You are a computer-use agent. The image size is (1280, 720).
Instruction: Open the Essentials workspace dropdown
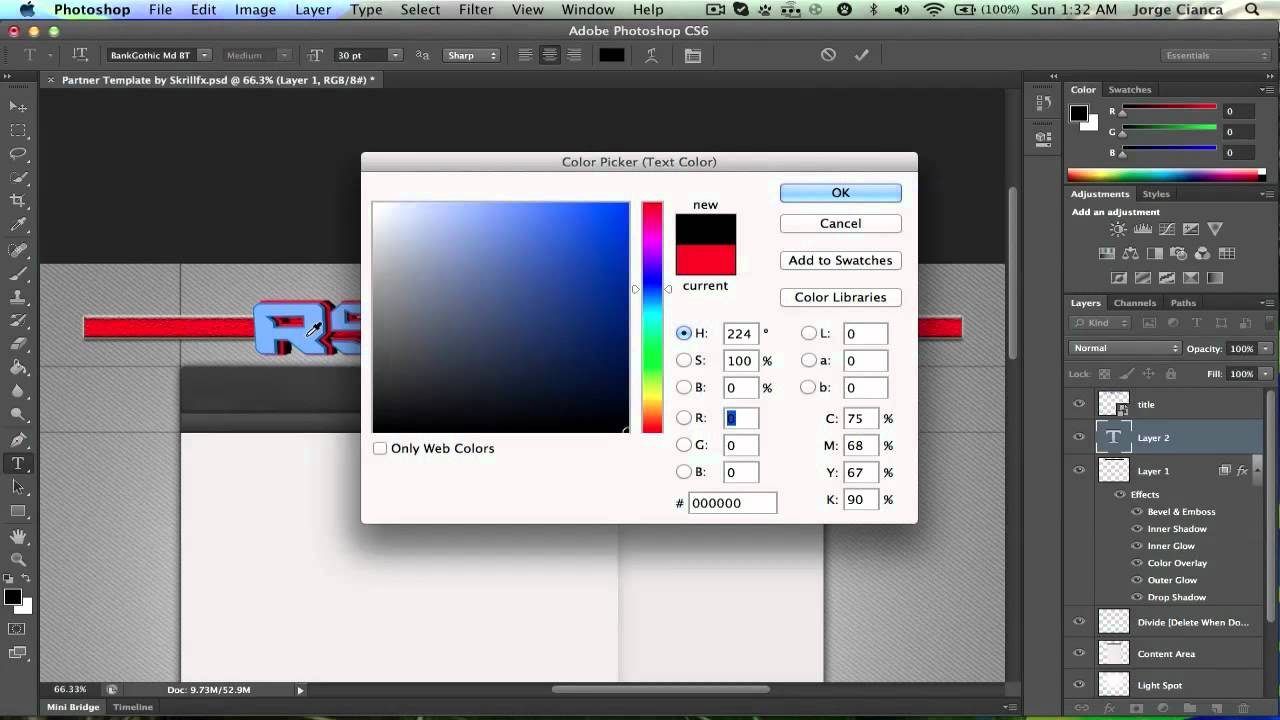coord(1216,55)
